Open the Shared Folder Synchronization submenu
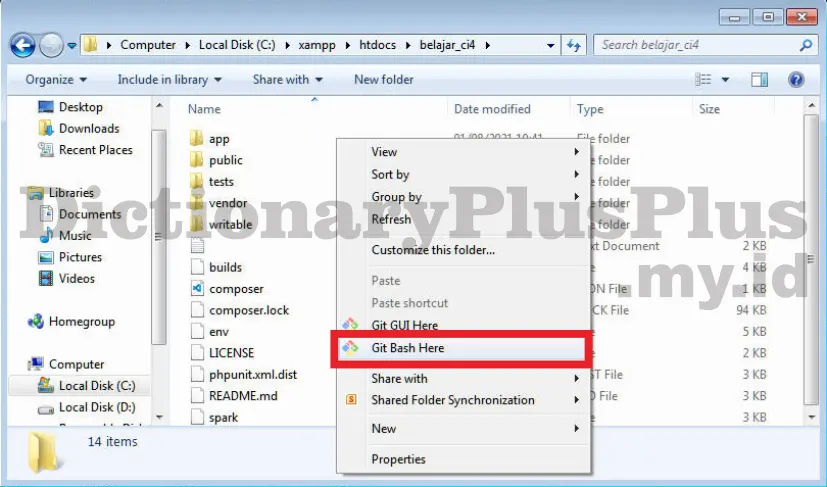The width and height of the screenshot is (827, 487). pos(463,400)
